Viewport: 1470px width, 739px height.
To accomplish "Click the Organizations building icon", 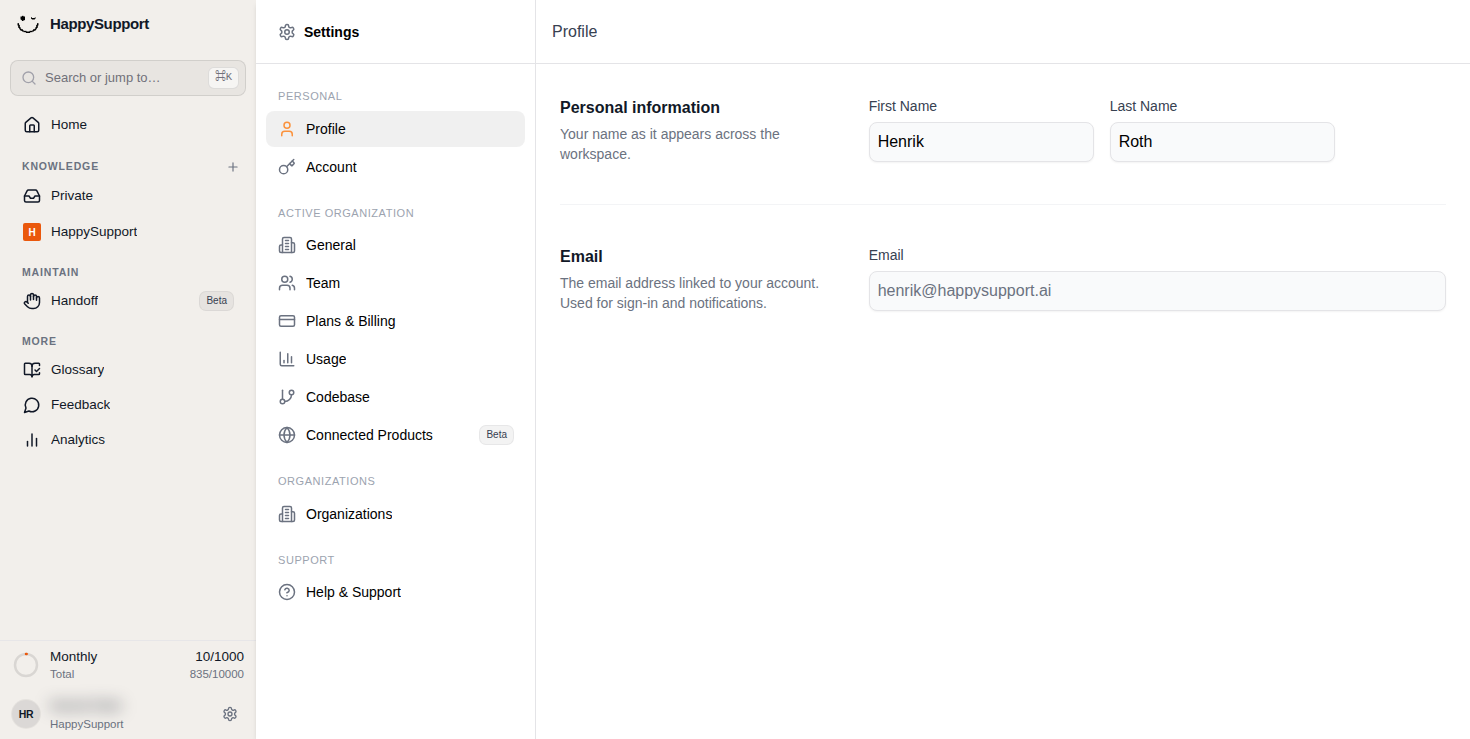I will pos(287,514).
